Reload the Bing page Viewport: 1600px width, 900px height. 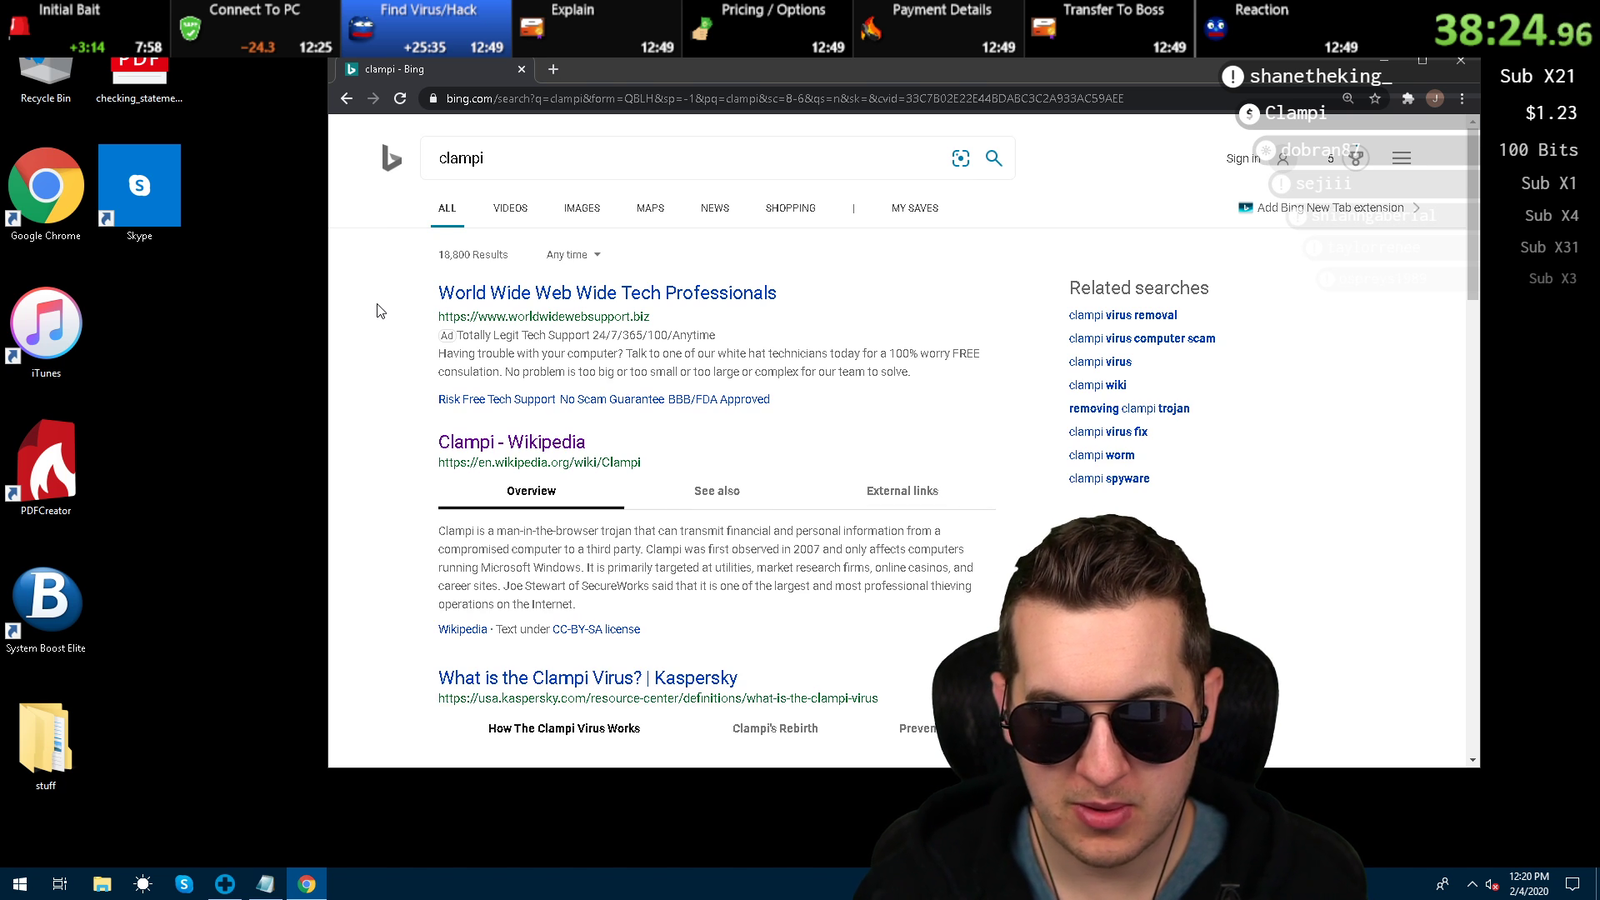coord(400,98)
